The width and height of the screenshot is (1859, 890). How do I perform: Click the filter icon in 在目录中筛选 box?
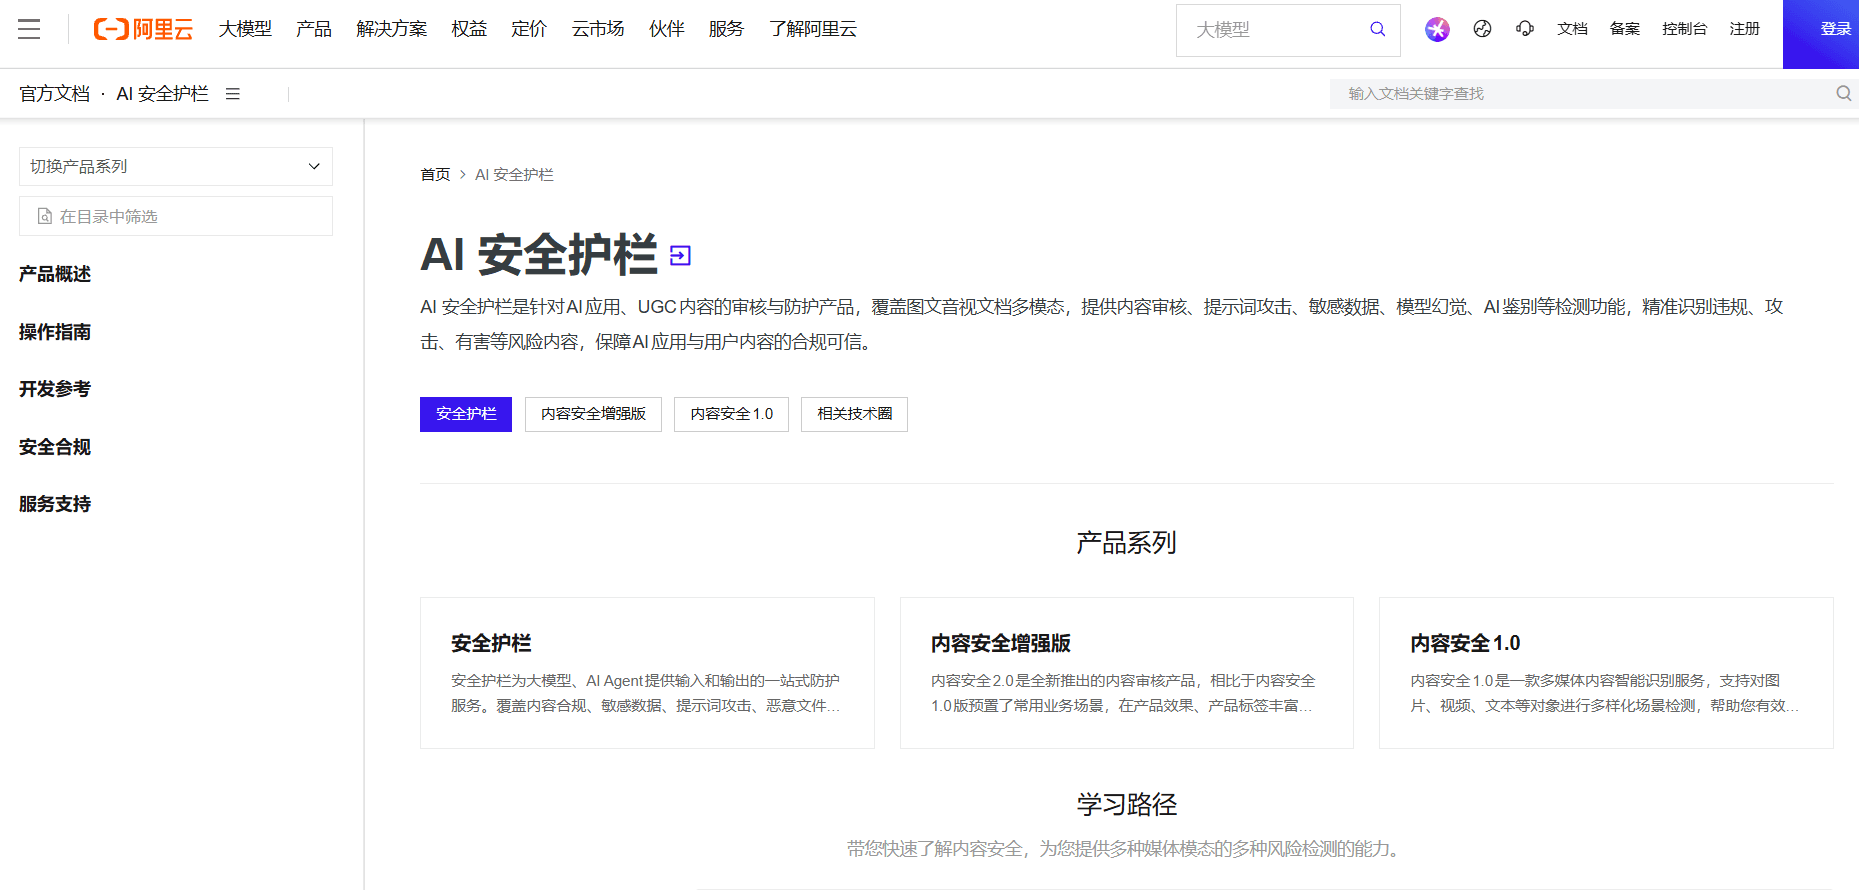click(44, 216)
